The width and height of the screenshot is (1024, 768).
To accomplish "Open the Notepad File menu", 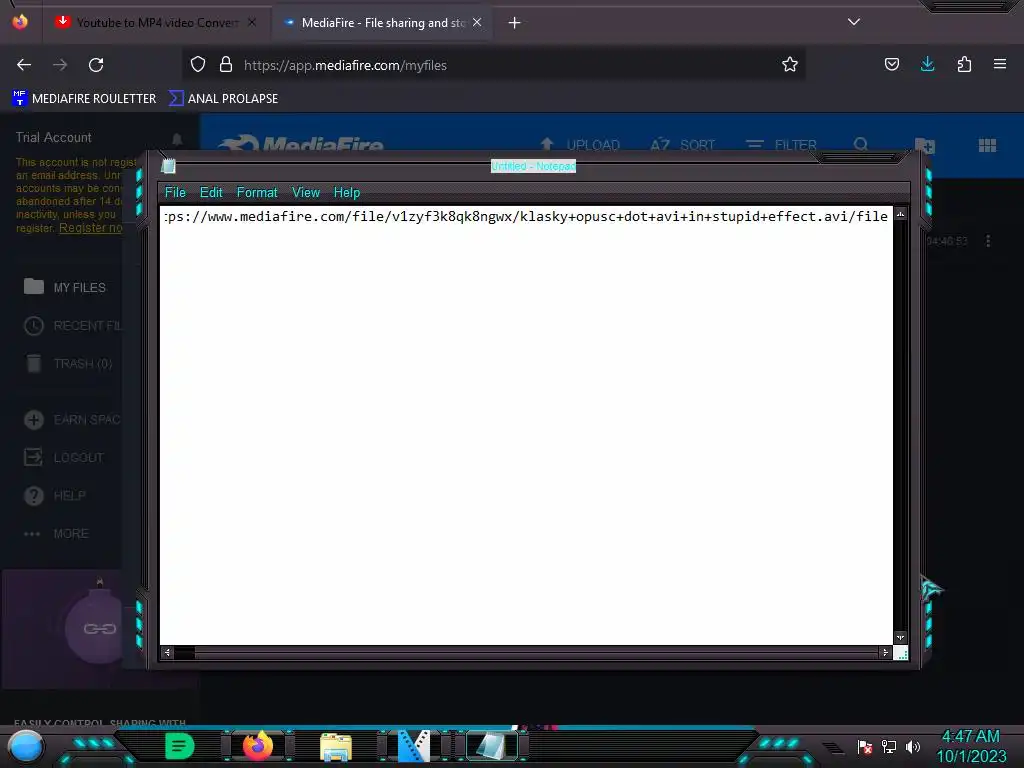I will 174,193.
